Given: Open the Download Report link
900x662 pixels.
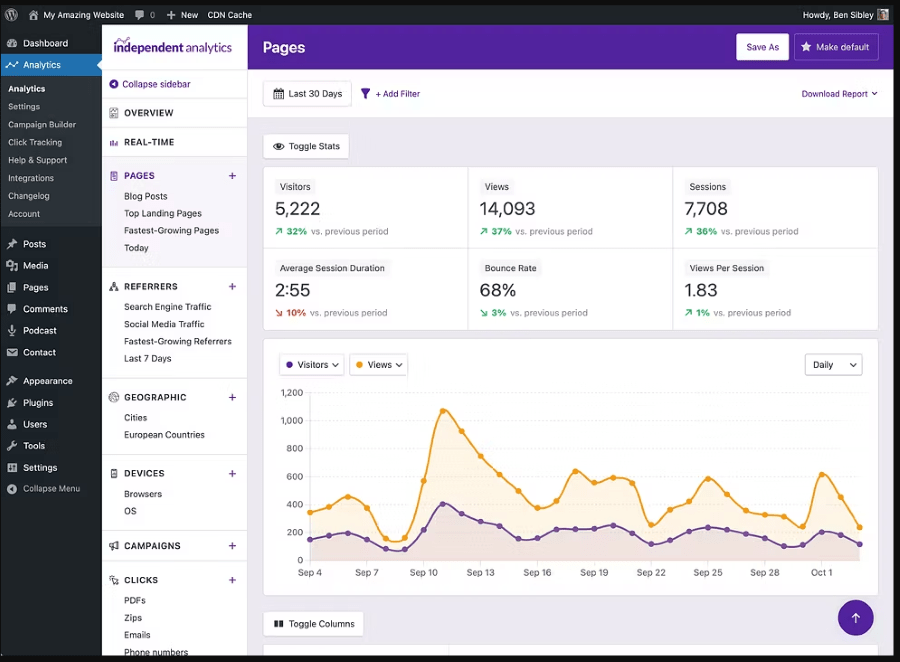Looking at the screenshot, I should click(833, 93).
